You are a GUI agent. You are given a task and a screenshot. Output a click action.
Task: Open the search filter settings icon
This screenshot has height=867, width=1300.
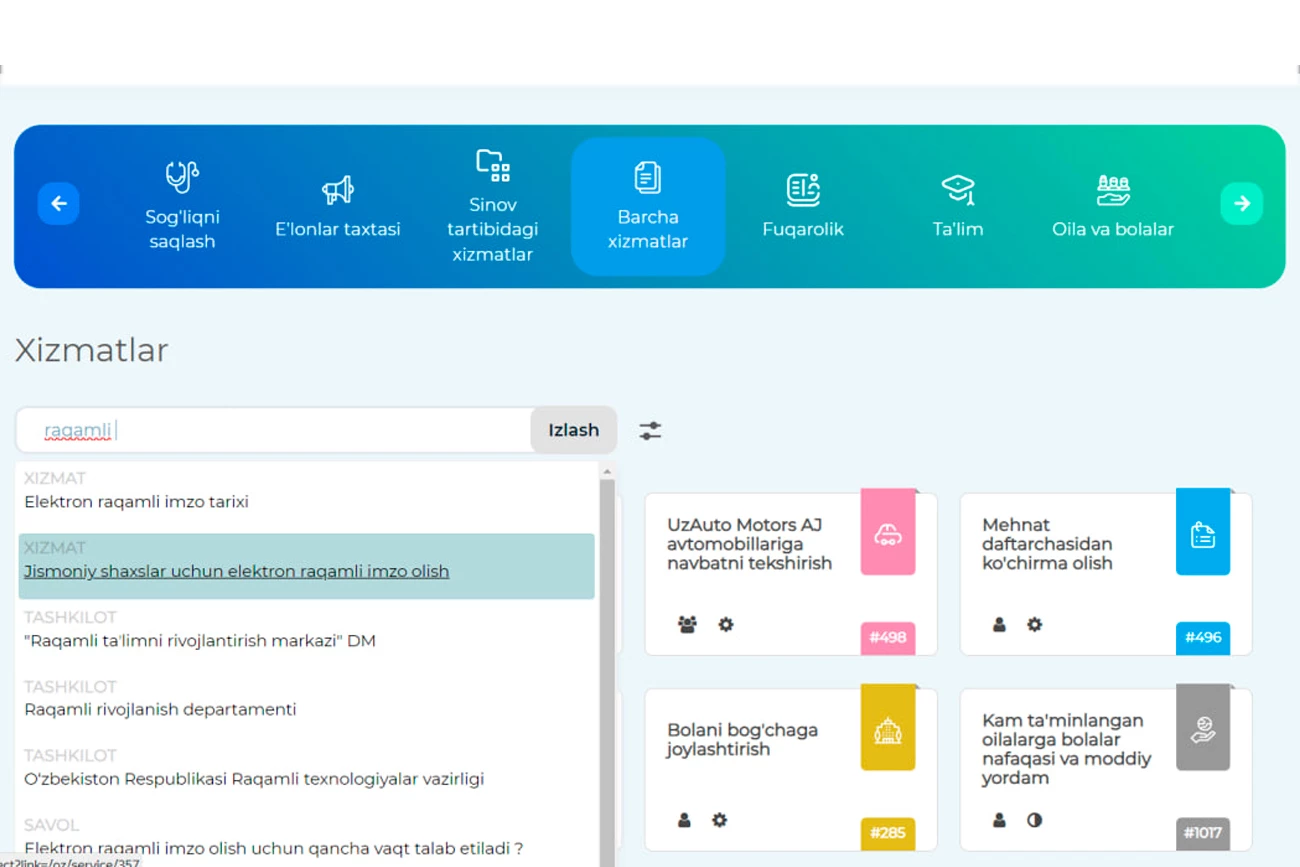(x=651, y=431)
